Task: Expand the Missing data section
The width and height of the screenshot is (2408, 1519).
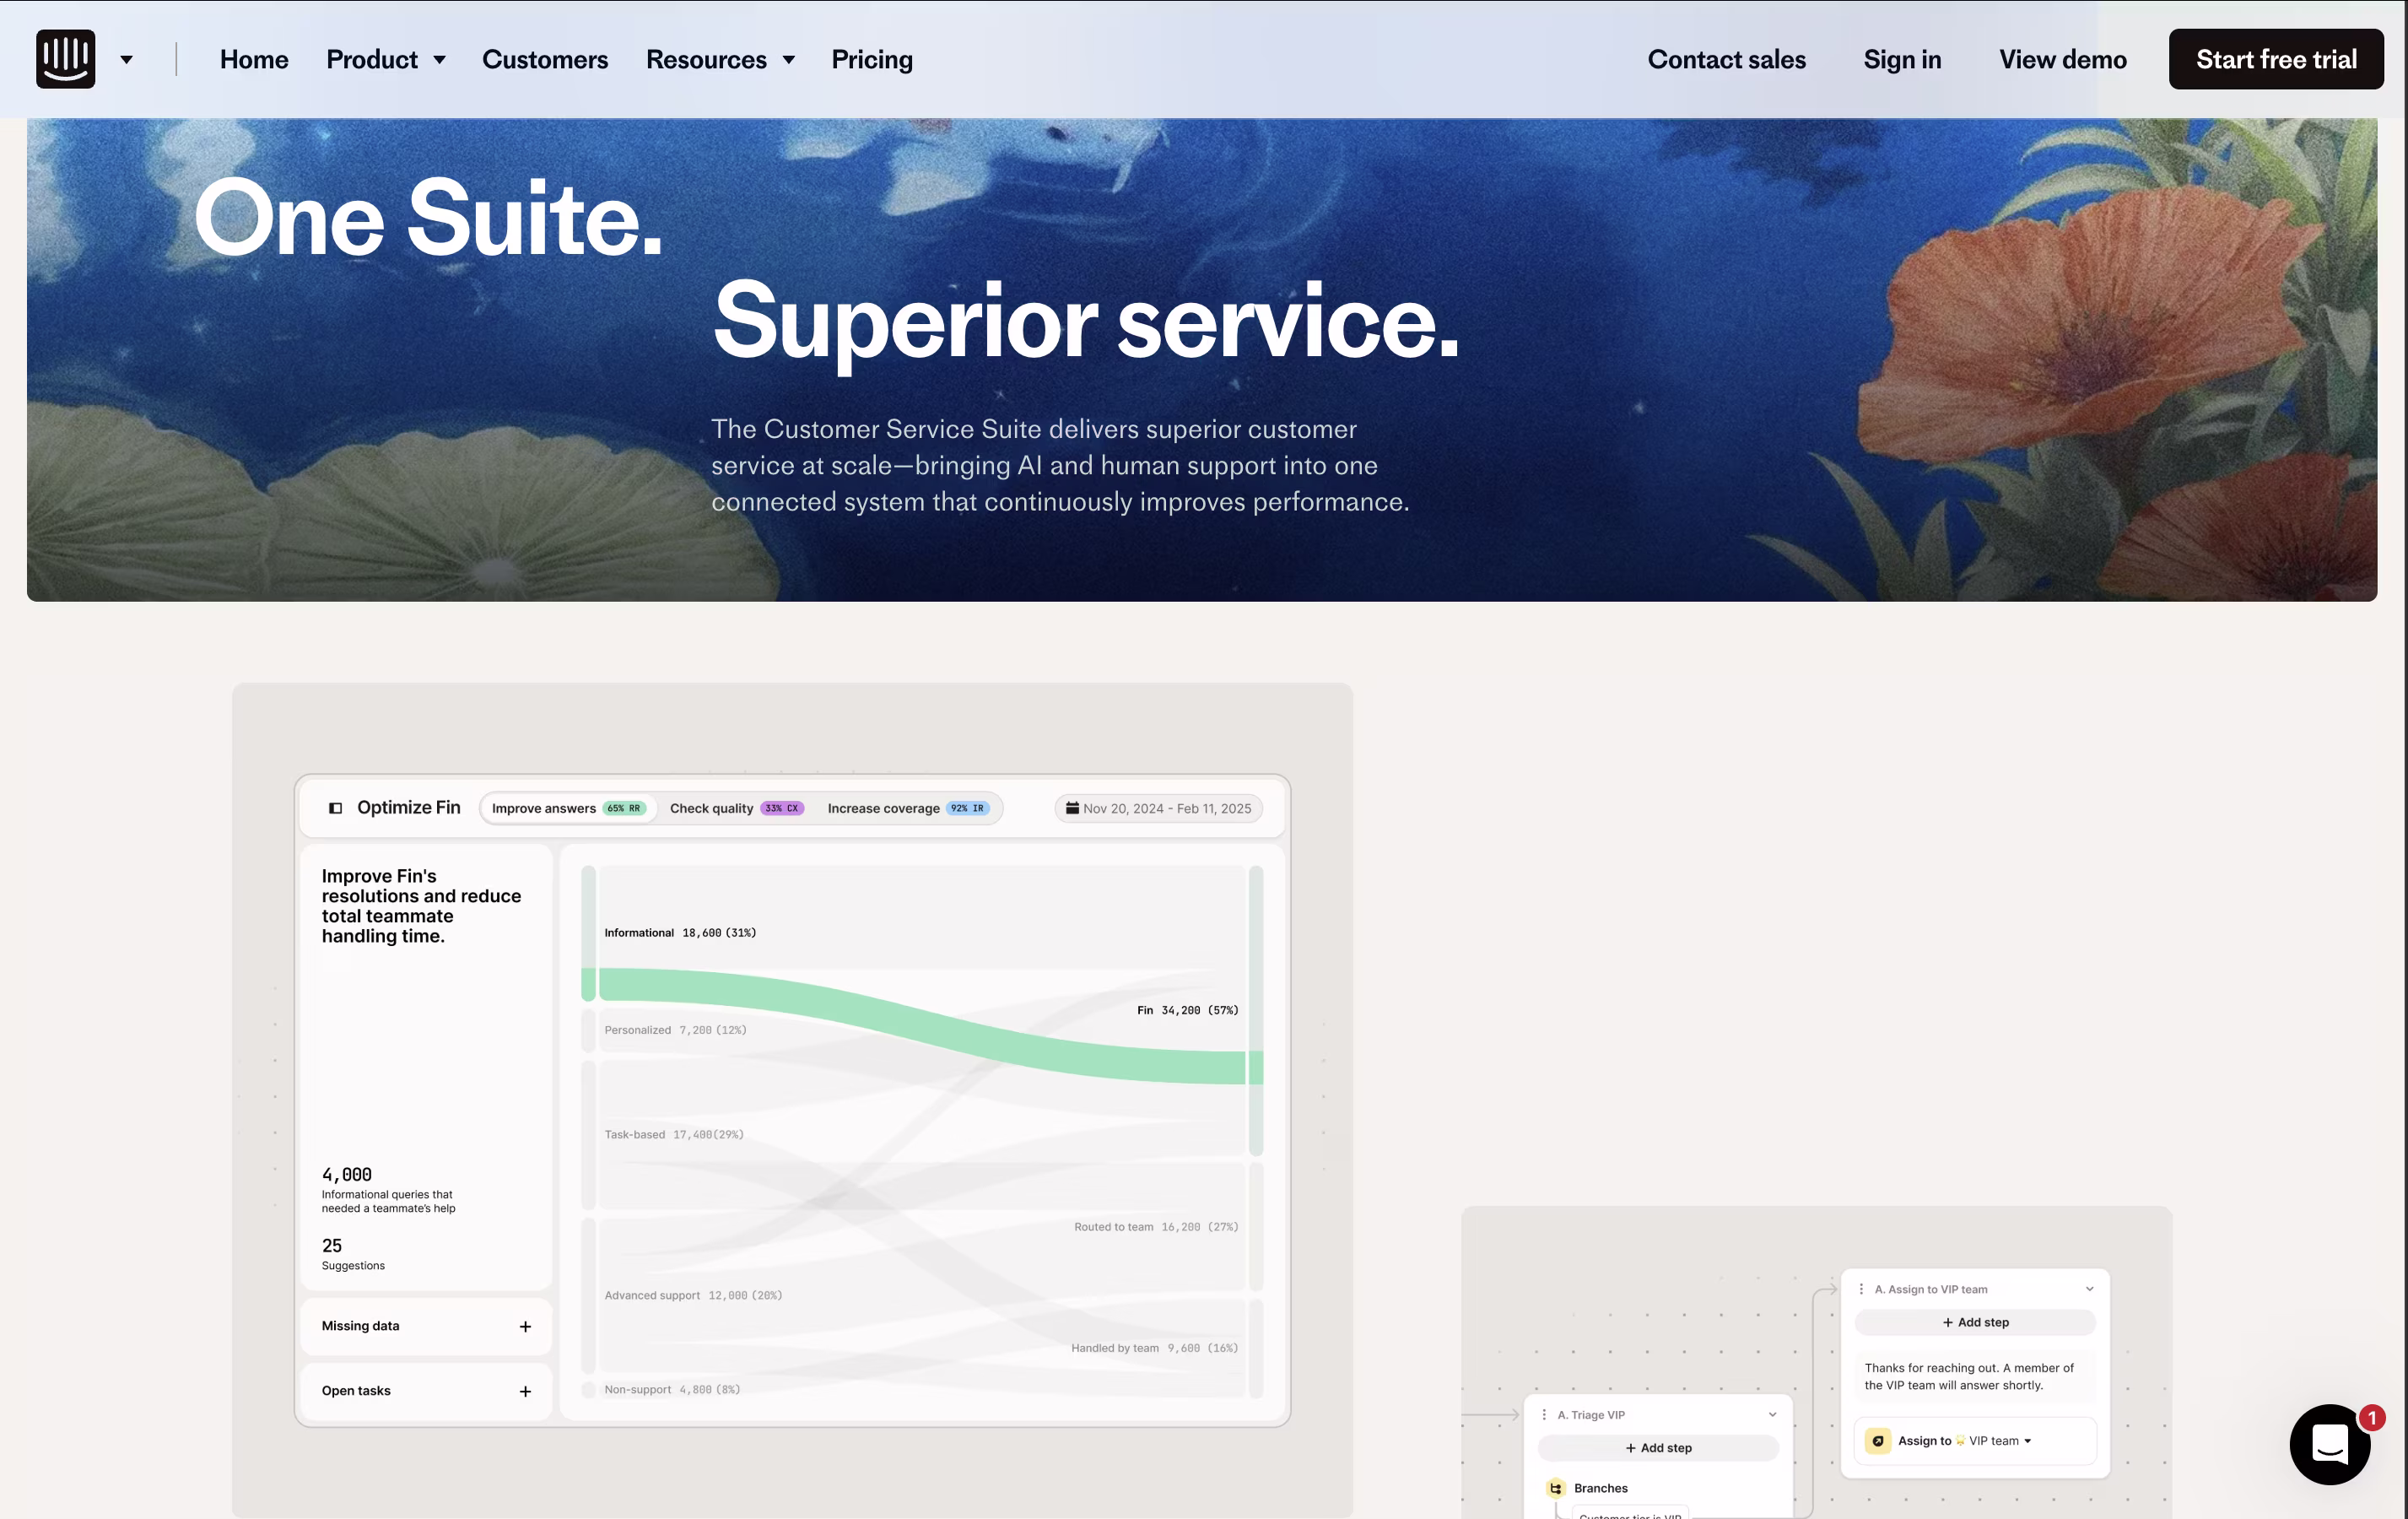Action: click(426, 1326)
